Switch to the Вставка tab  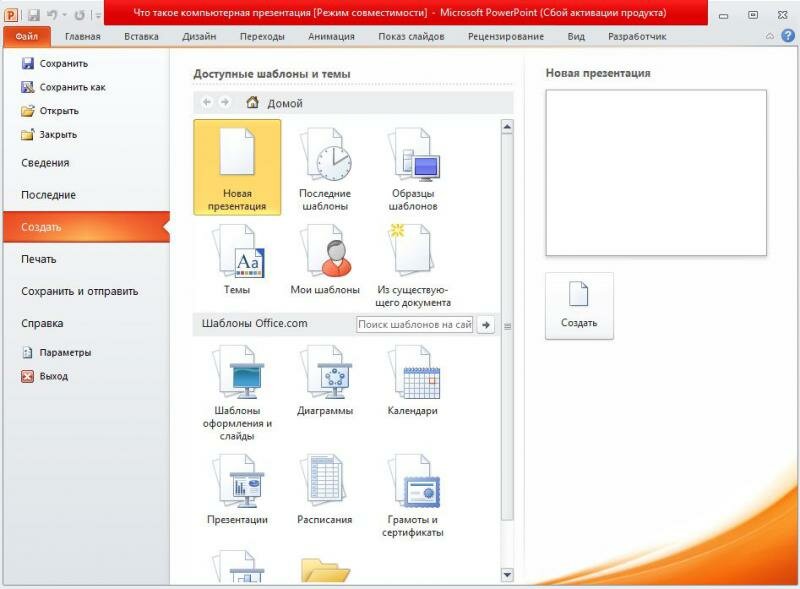141,36
